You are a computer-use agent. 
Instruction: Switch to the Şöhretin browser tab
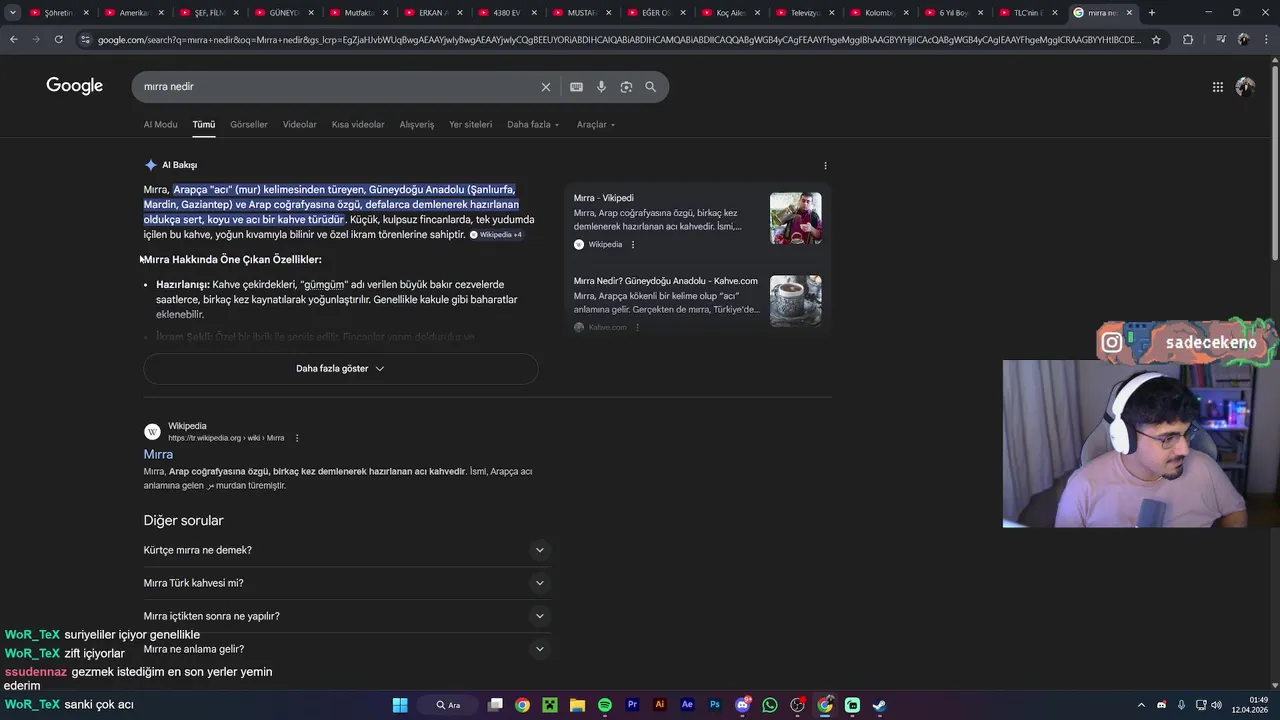[x=60, y=13]
